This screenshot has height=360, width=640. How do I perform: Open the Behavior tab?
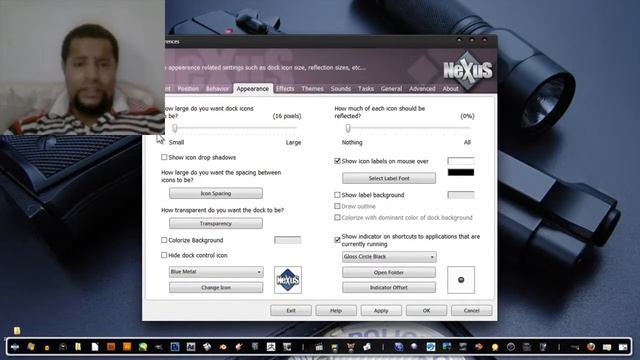pos(217,89)
